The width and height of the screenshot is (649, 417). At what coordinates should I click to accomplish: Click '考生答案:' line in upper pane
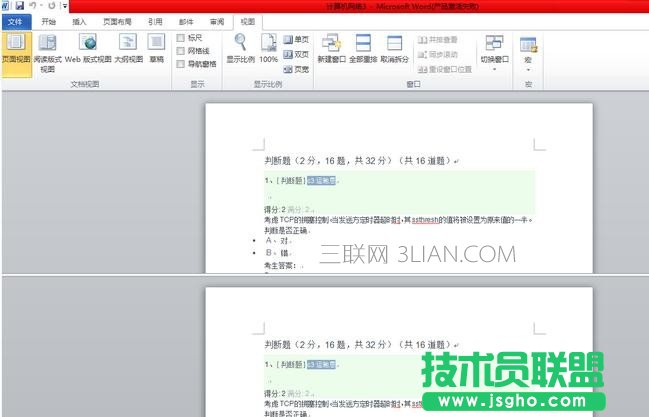(283, 265)
